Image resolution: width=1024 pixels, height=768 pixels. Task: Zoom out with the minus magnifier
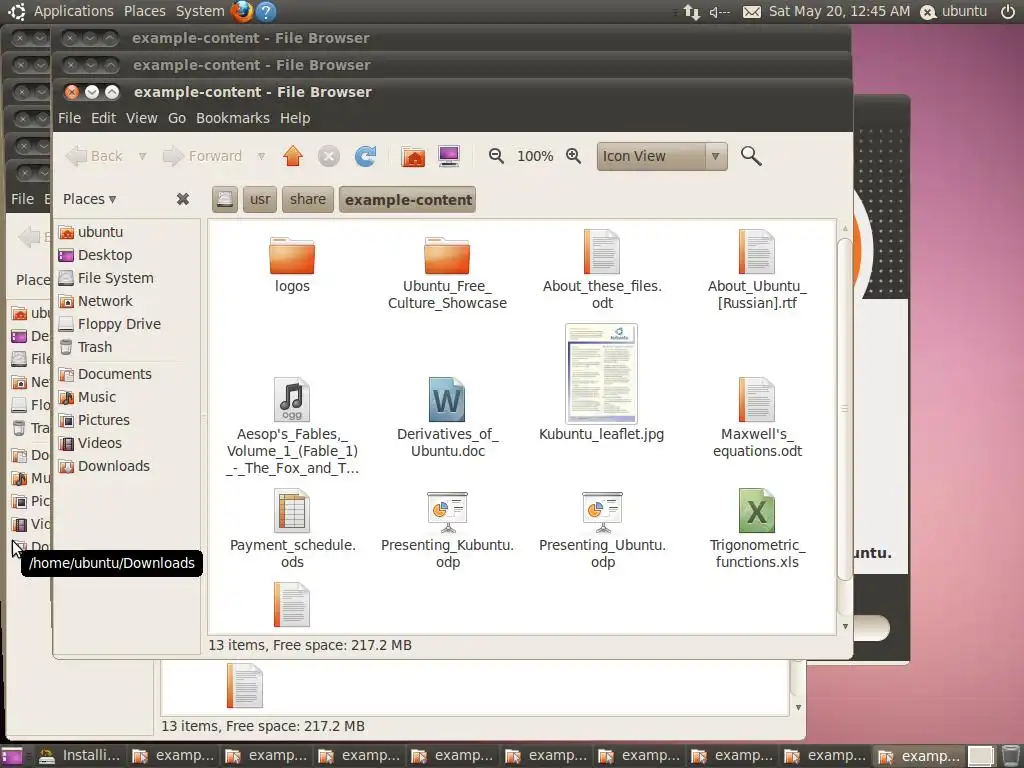[x=496, y=156]
